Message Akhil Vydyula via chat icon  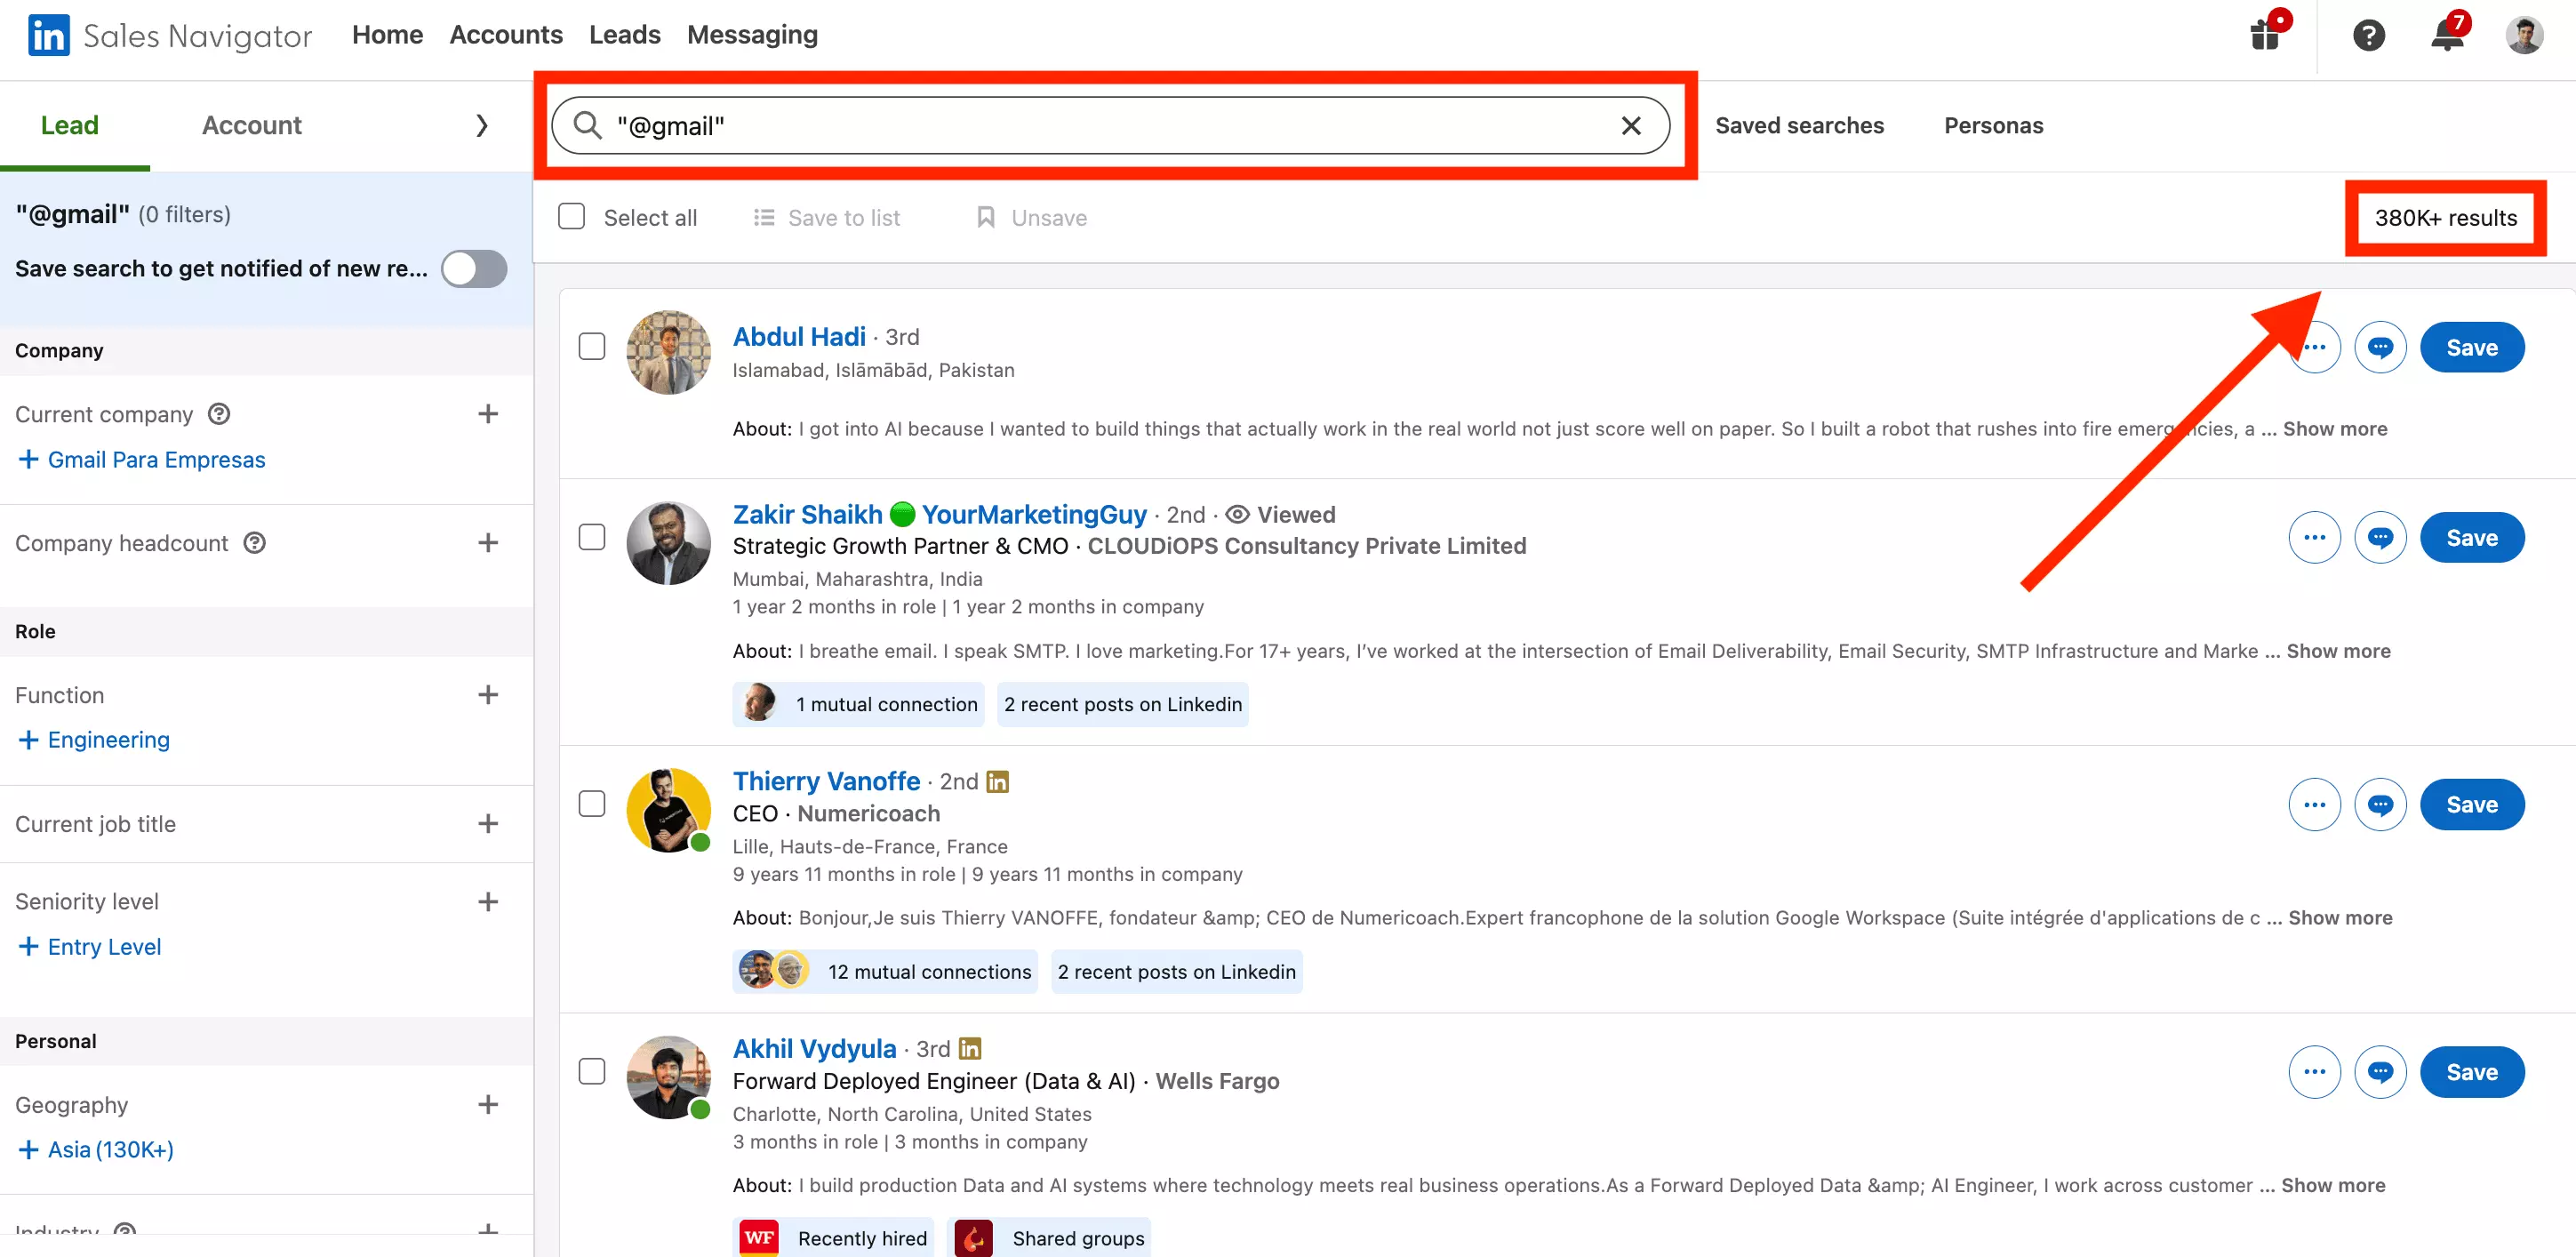(2380, 1072)
